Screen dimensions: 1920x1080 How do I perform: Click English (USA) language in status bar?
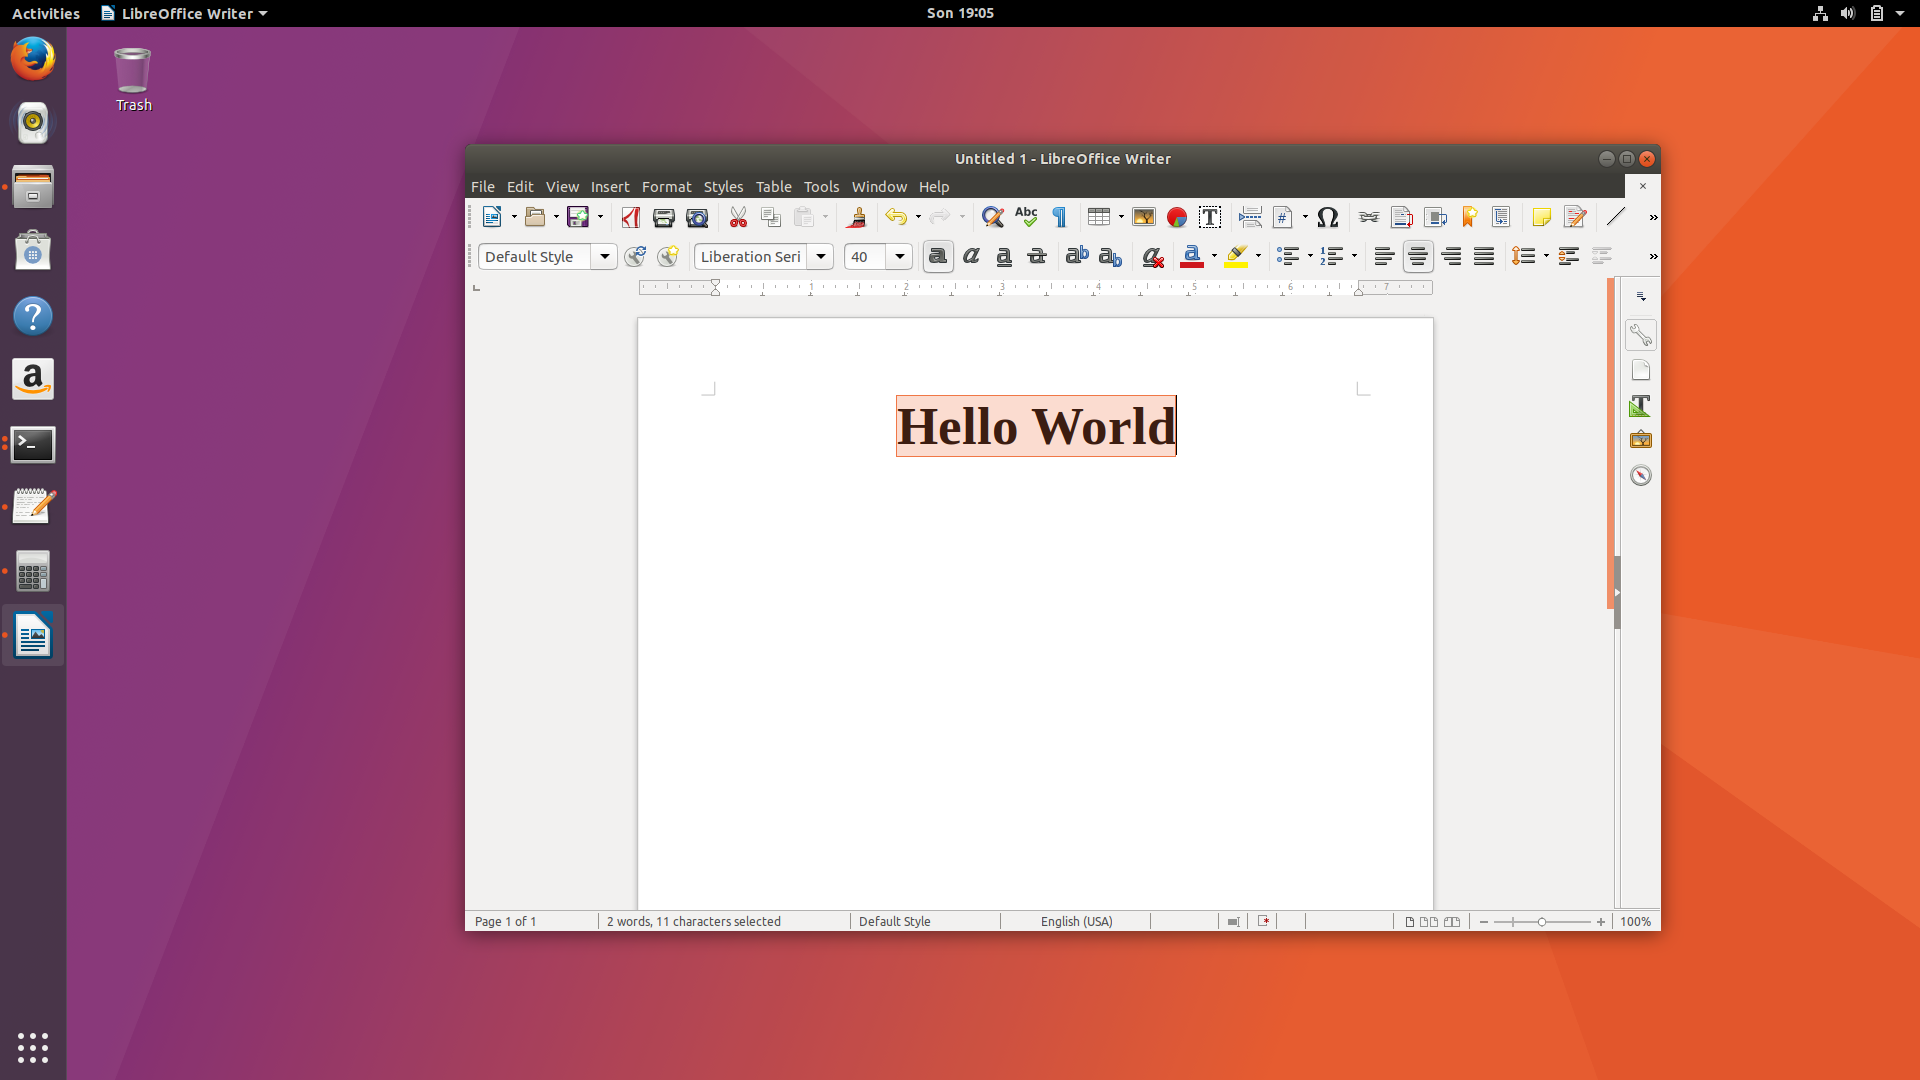coord(1076,921)
